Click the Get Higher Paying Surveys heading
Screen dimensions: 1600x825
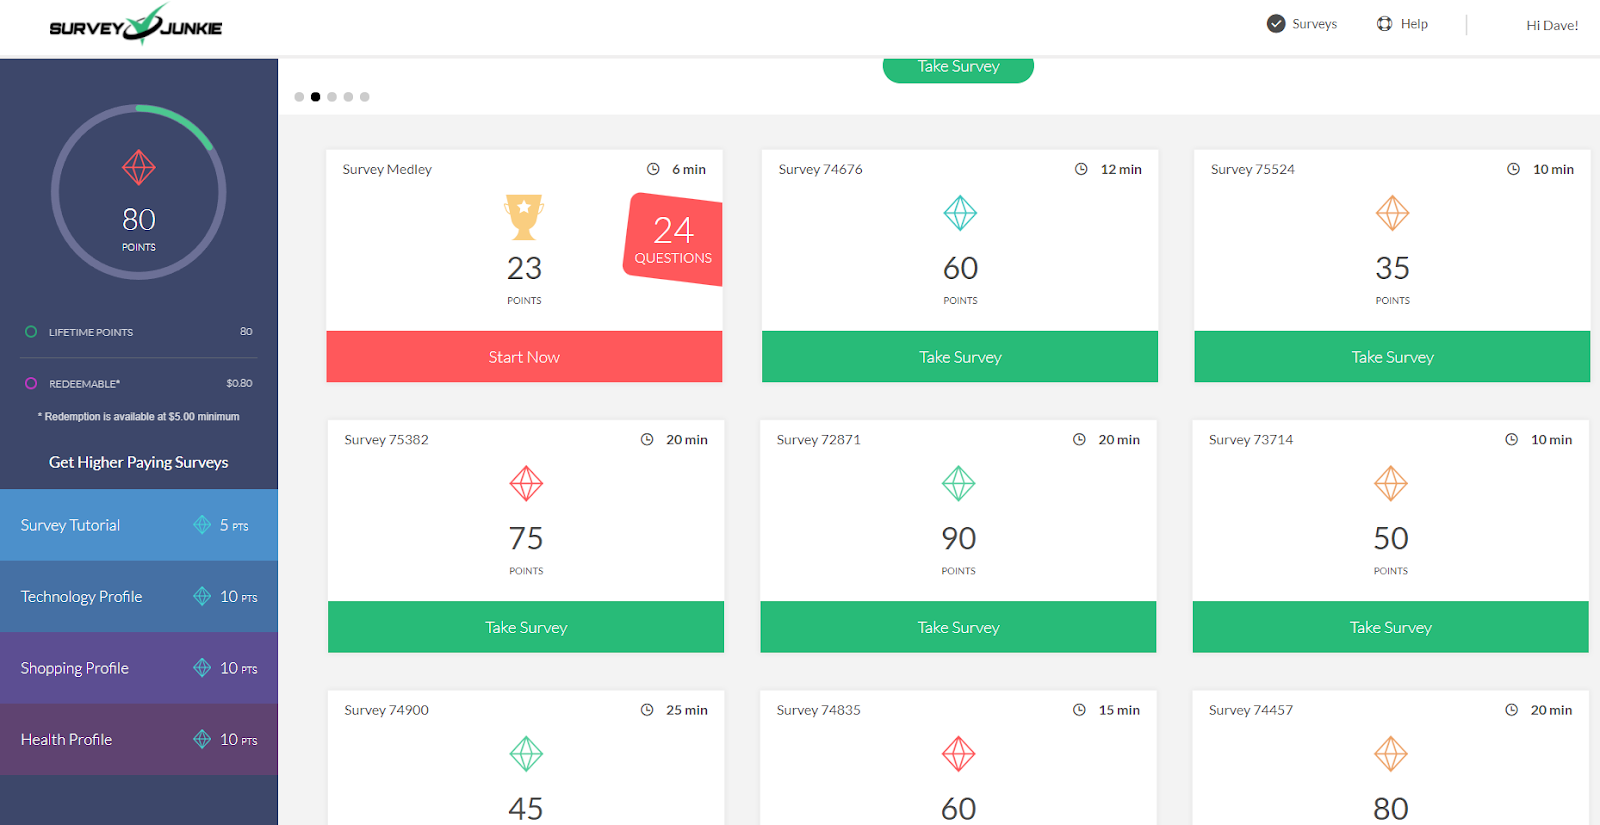coord(139,462)
